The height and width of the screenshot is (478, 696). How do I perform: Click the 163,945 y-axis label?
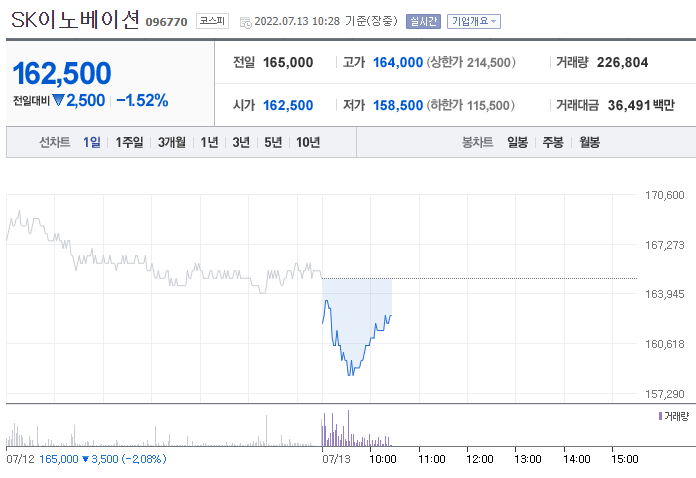click(x=664, y=294)
